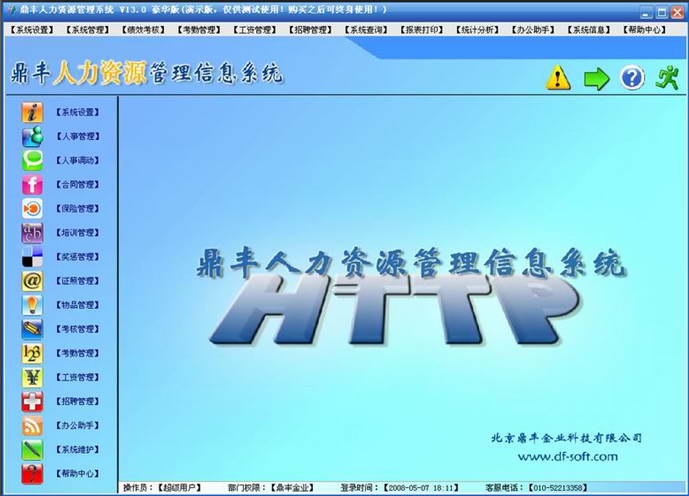Screen dimensions: 689x496
Task: Click the yellow warning triangle icon
Action: click(558, 78)
